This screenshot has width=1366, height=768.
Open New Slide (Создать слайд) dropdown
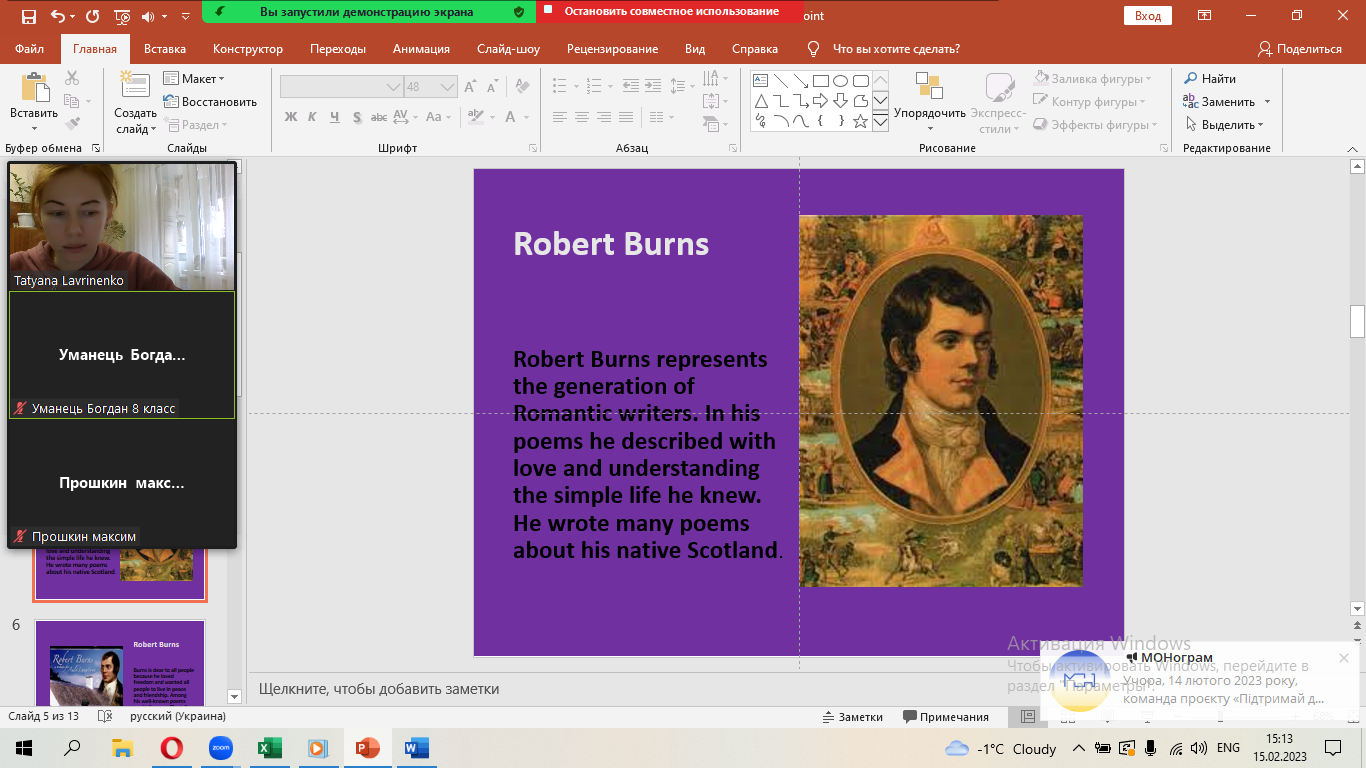coord(135,121)
